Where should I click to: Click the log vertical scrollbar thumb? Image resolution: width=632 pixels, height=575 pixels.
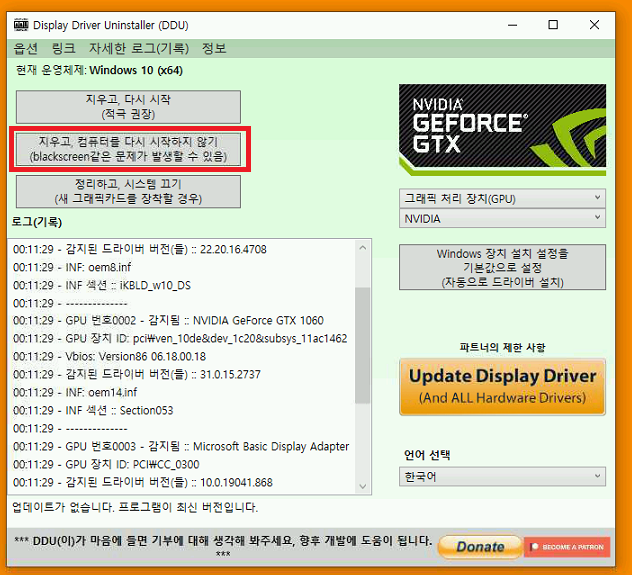click(x=363, y=345)
